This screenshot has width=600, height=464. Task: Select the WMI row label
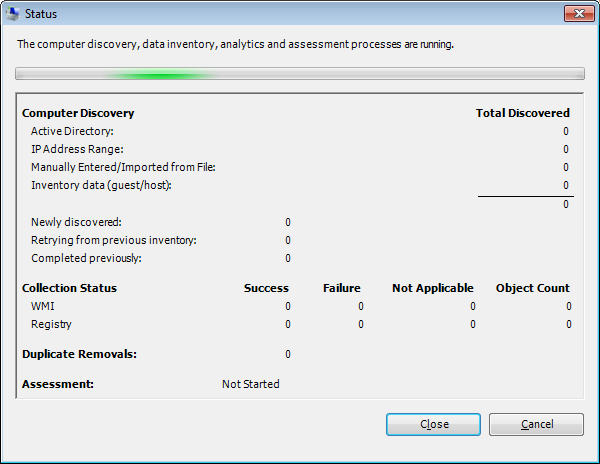click(x=43, y=306)
